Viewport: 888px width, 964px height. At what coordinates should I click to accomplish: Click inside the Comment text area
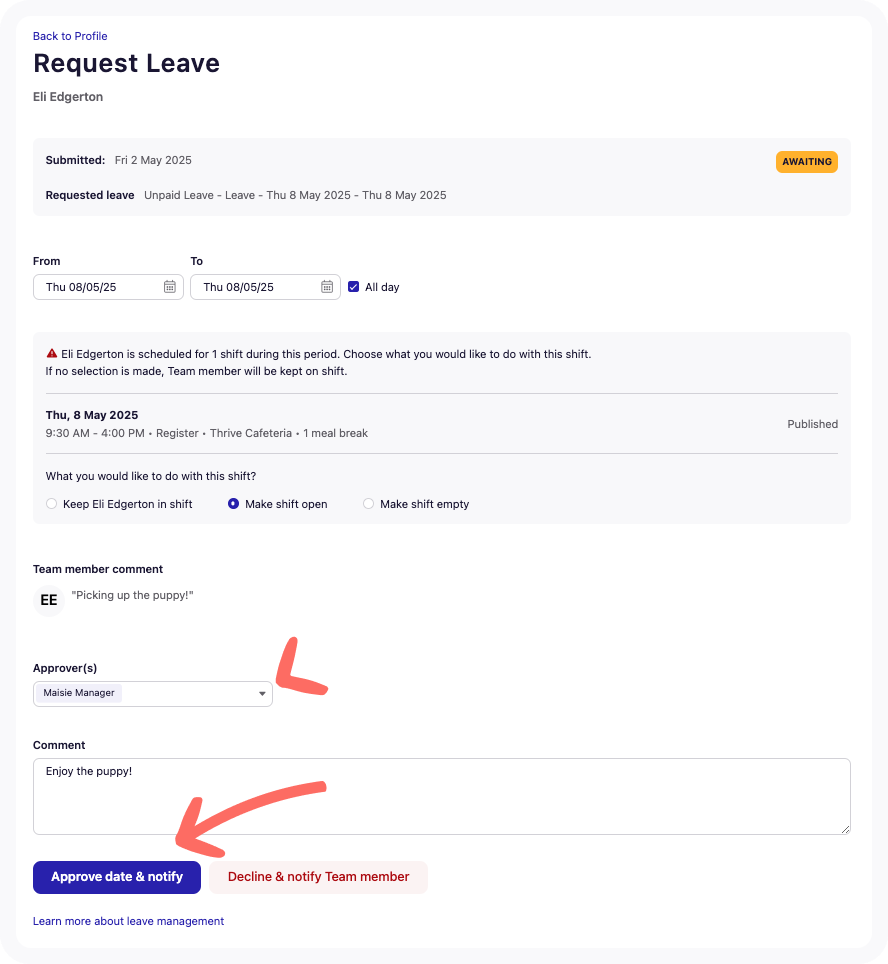pyautogui.click(x=442, y=796)
